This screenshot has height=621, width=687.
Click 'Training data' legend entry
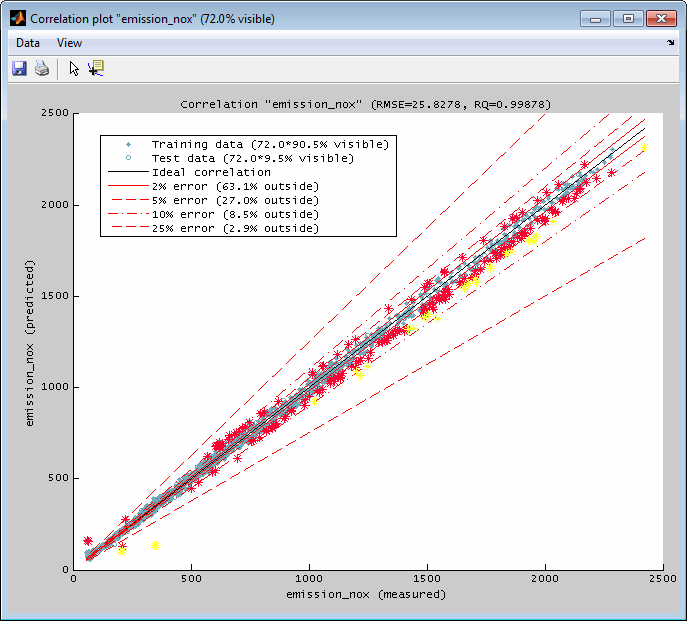tap(270, 144)
